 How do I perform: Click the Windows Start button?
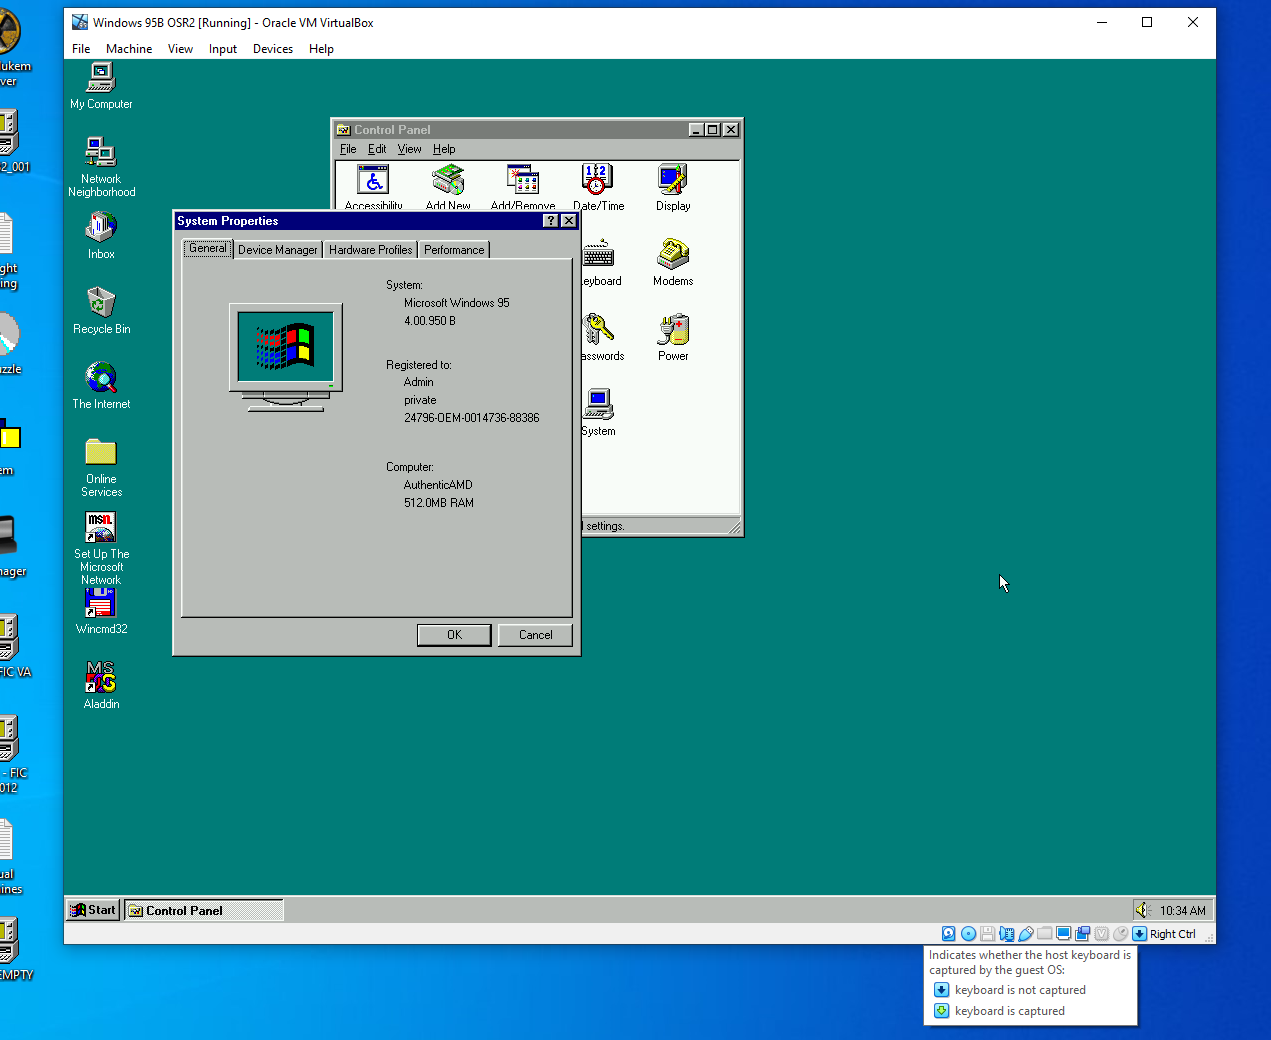(x=91, y=909)
